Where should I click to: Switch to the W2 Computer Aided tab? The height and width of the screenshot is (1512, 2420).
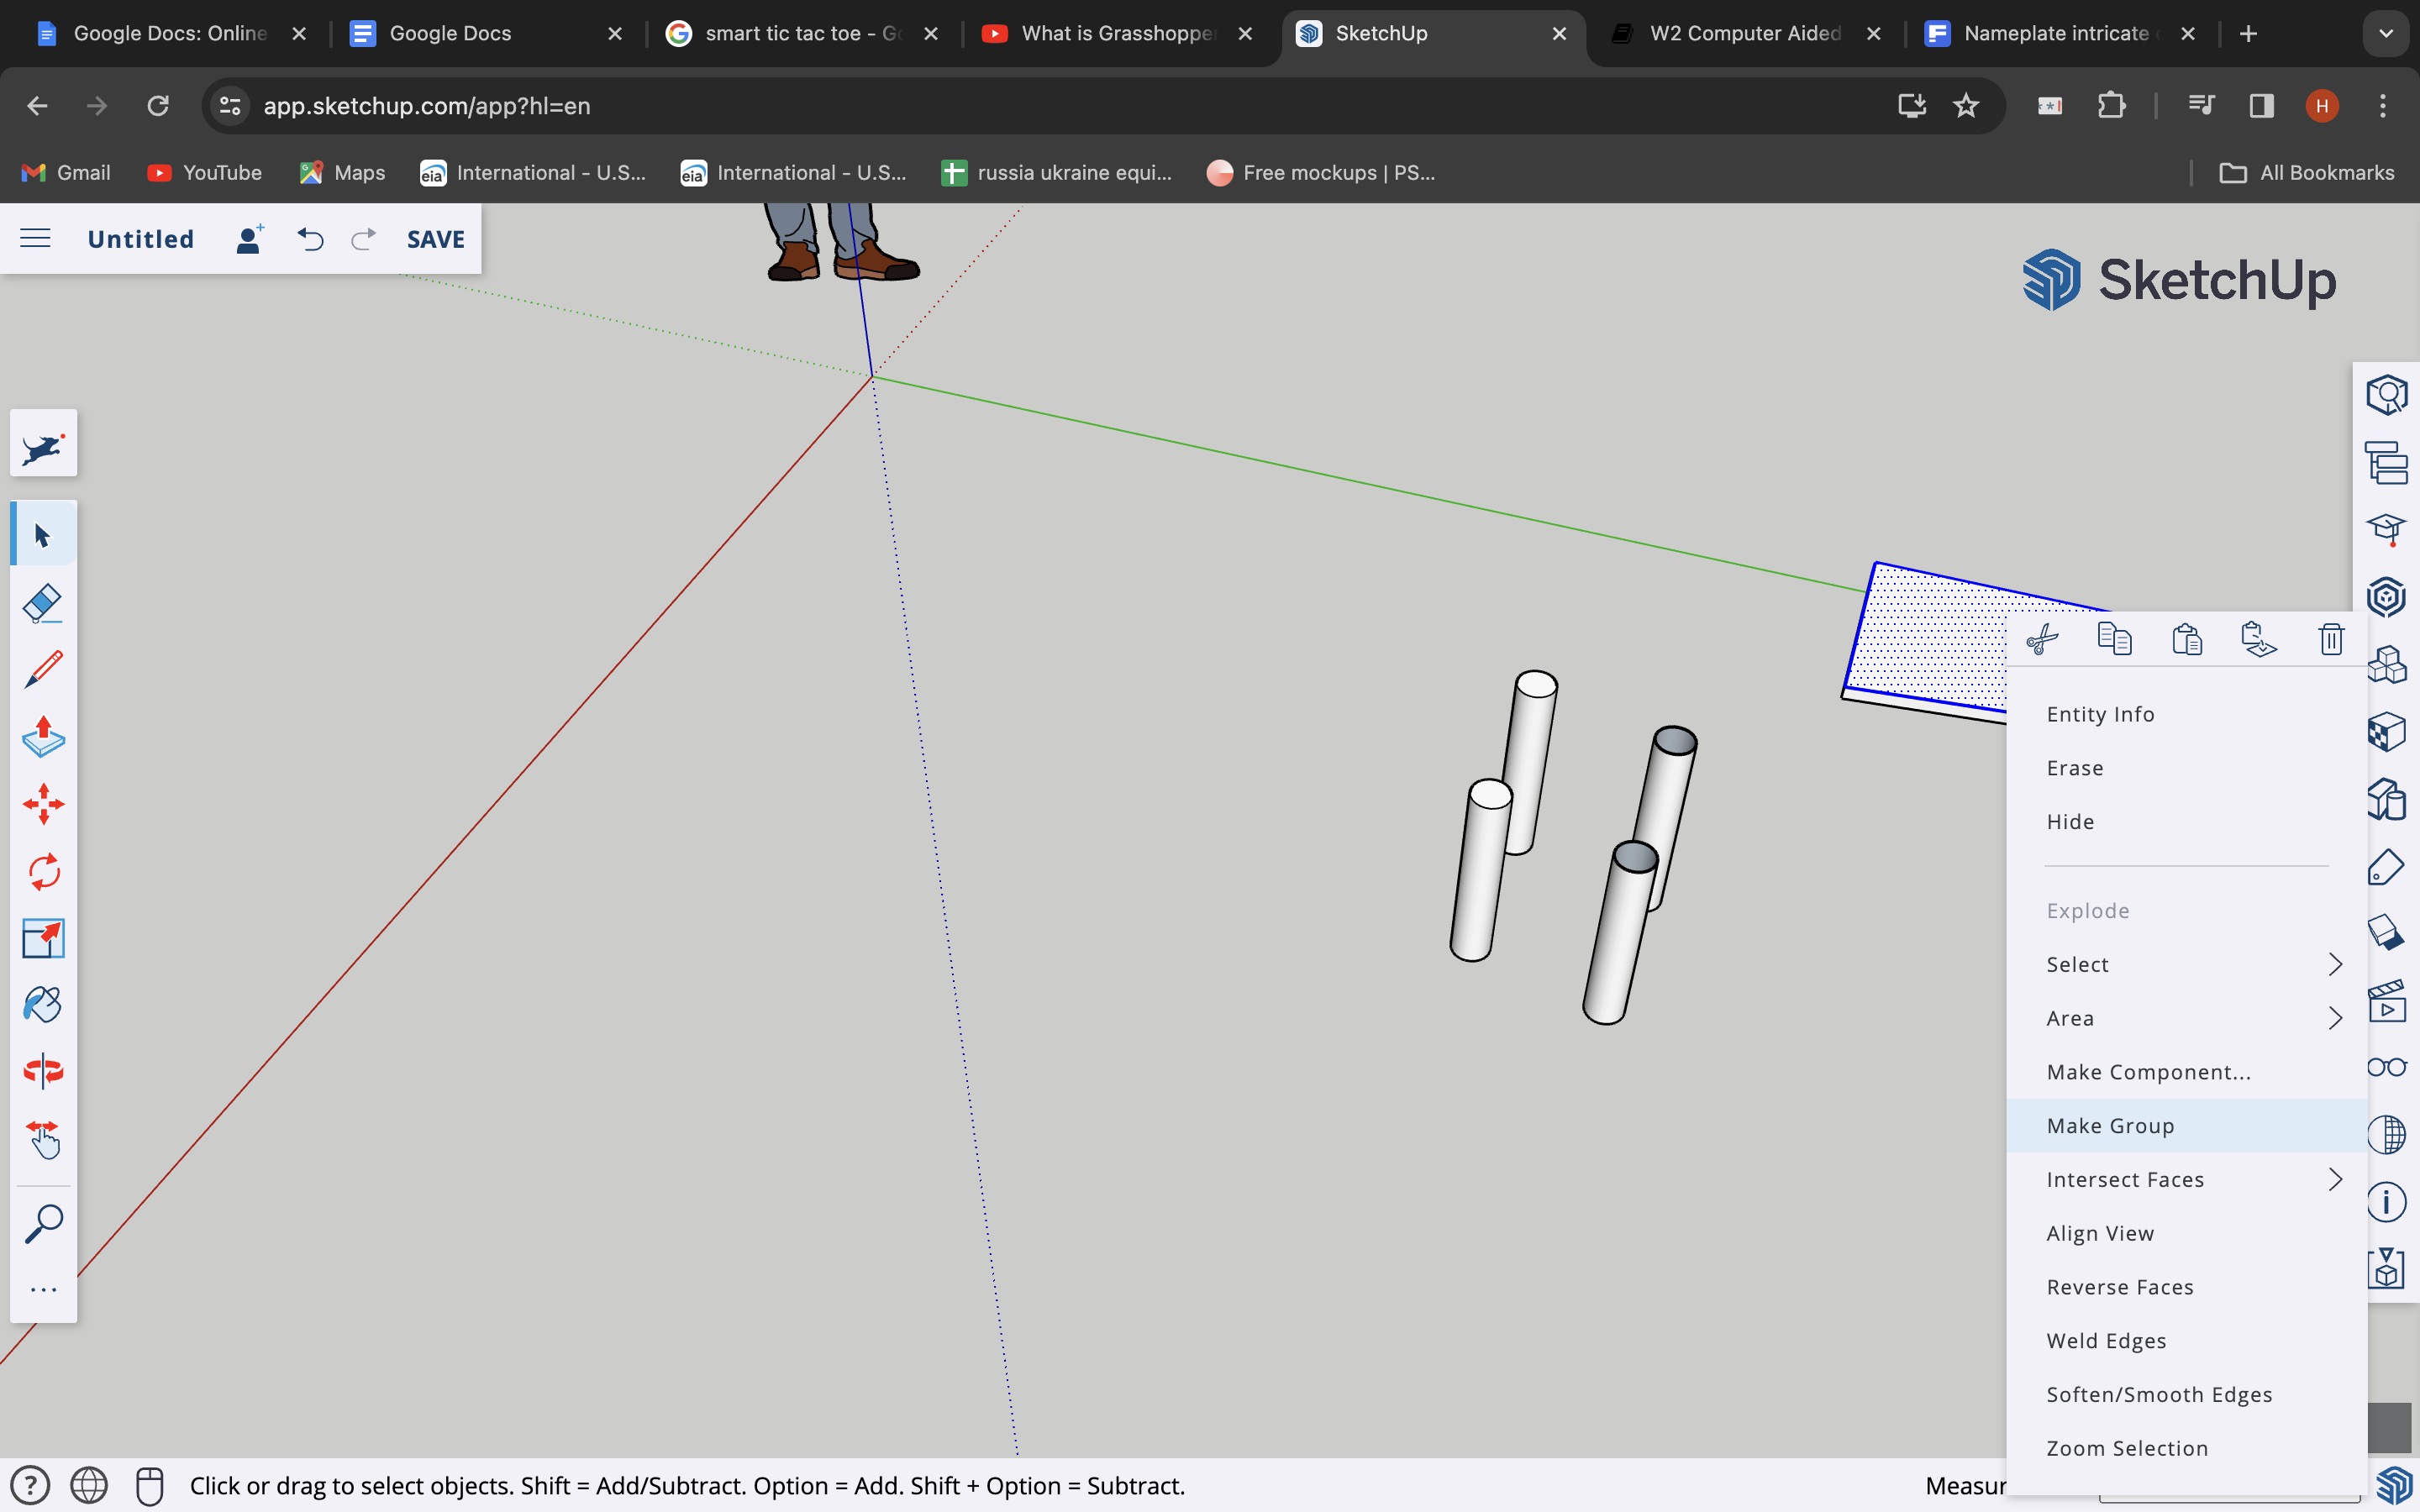[x=1744, y=33]
